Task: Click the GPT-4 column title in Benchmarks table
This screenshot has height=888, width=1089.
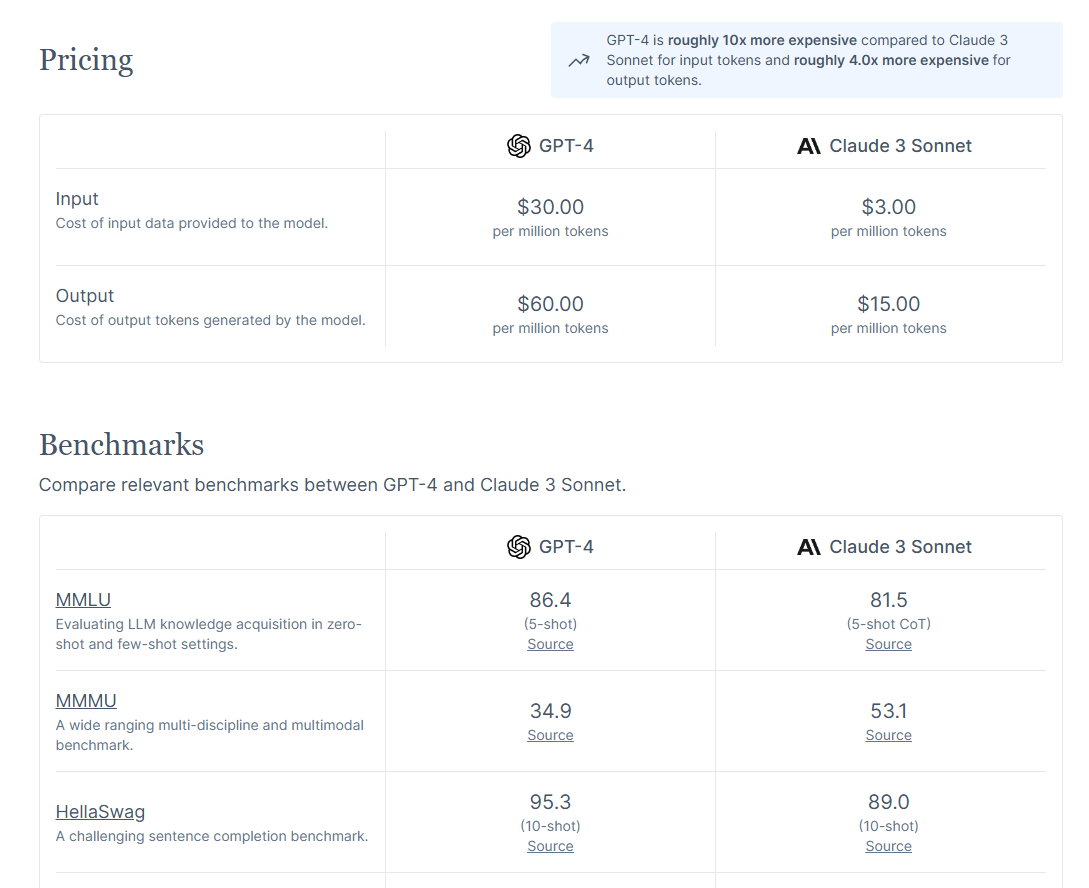Action: (566, 547)
